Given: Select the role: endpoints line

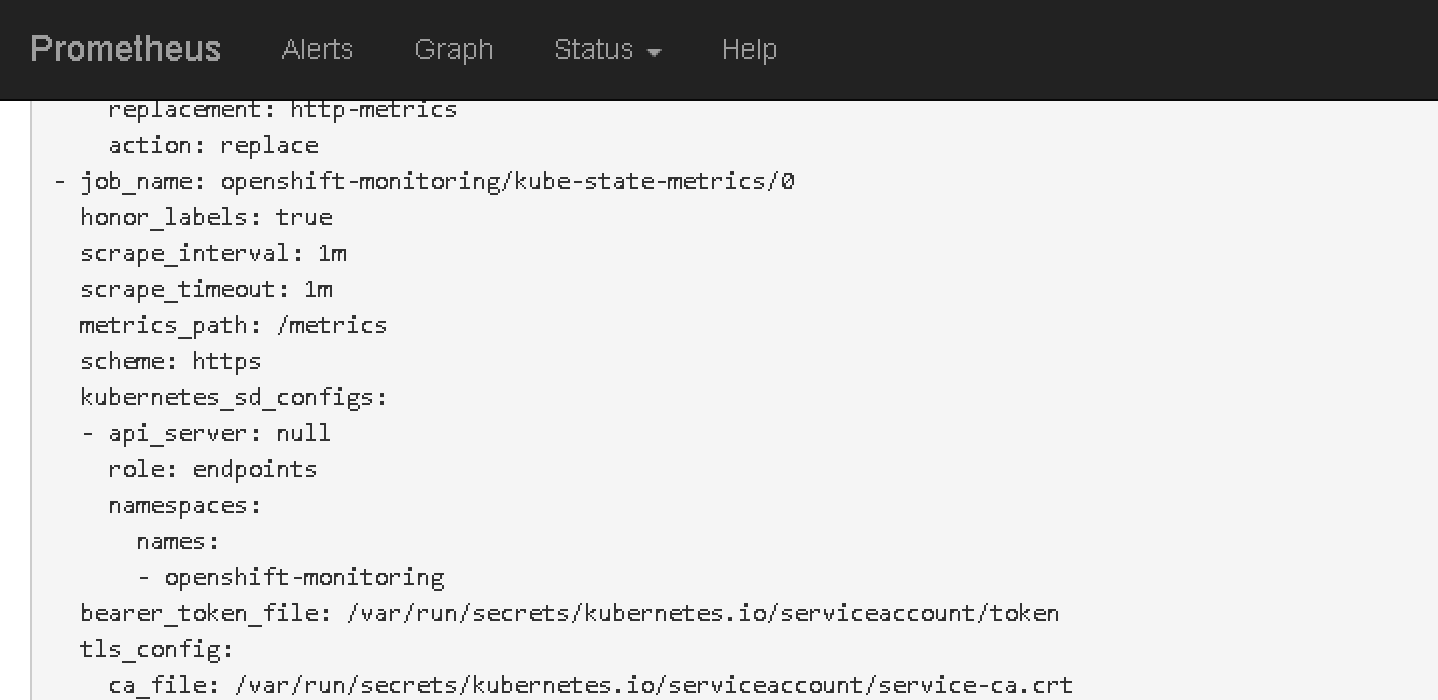Looking at the screenshot, I should (x=212, y=469).
